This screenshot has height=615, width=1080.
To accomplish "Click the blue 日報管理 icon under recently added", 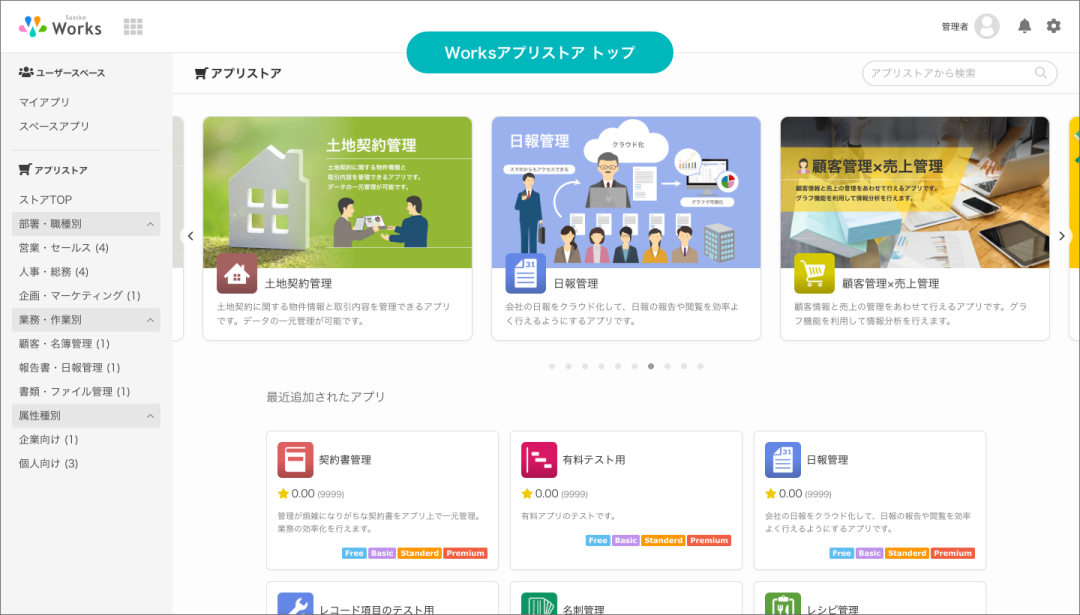I will pos(783,460).
